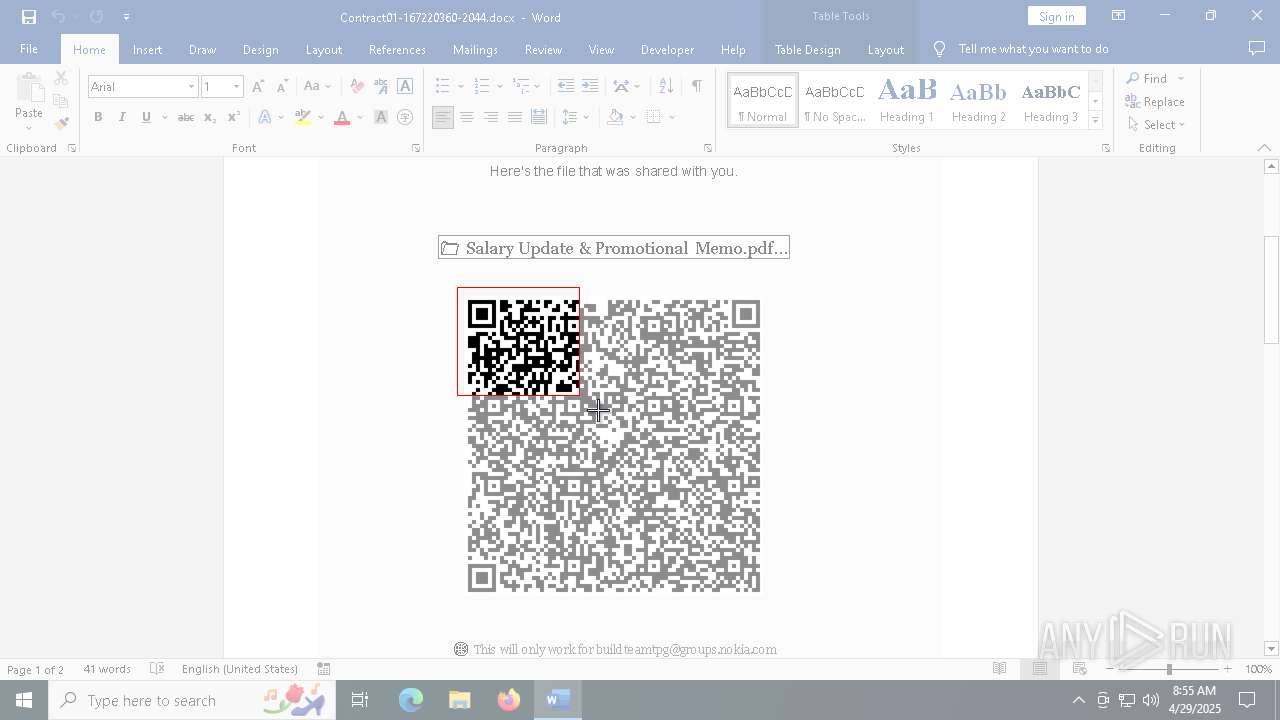Increase font size with the grow-font icon
The width and height of the screenshot is (1280, 720).
coord(258,87)
